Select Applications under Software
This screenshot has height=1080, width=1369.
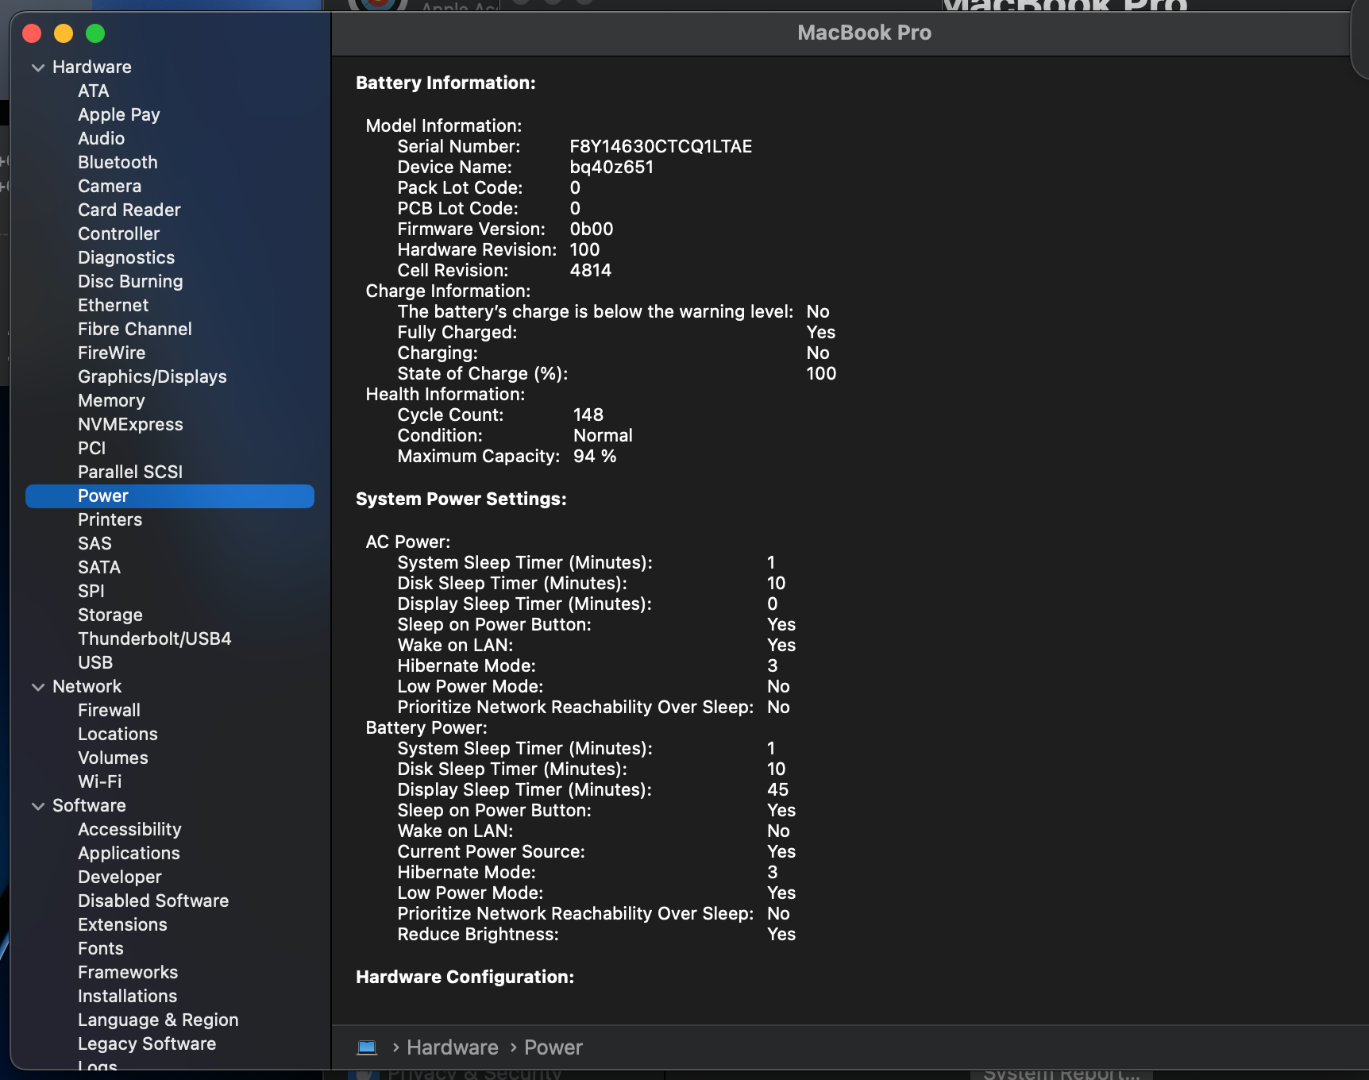(129, 853)
